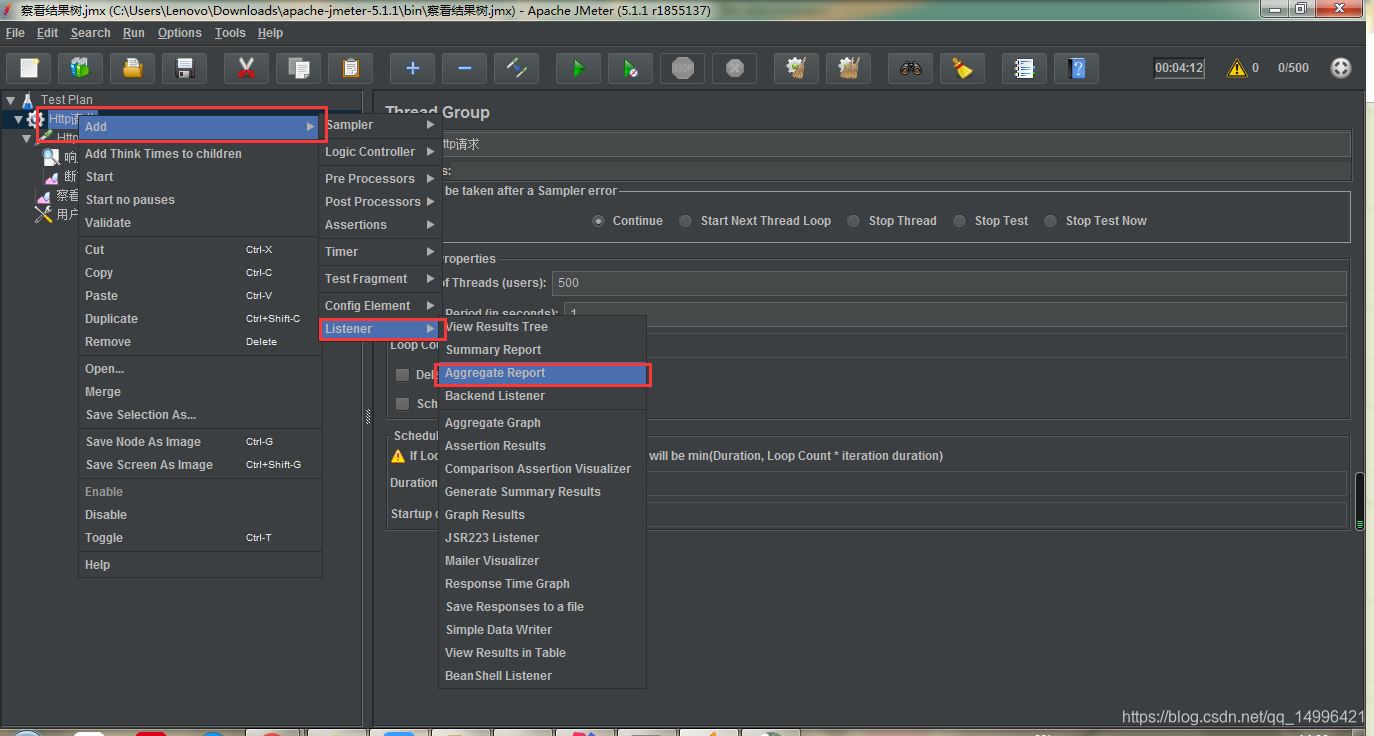Save the test plan with floppy icon
Image resolution: width=1374 pixels, height=736 pixels.
click(185, 68)
